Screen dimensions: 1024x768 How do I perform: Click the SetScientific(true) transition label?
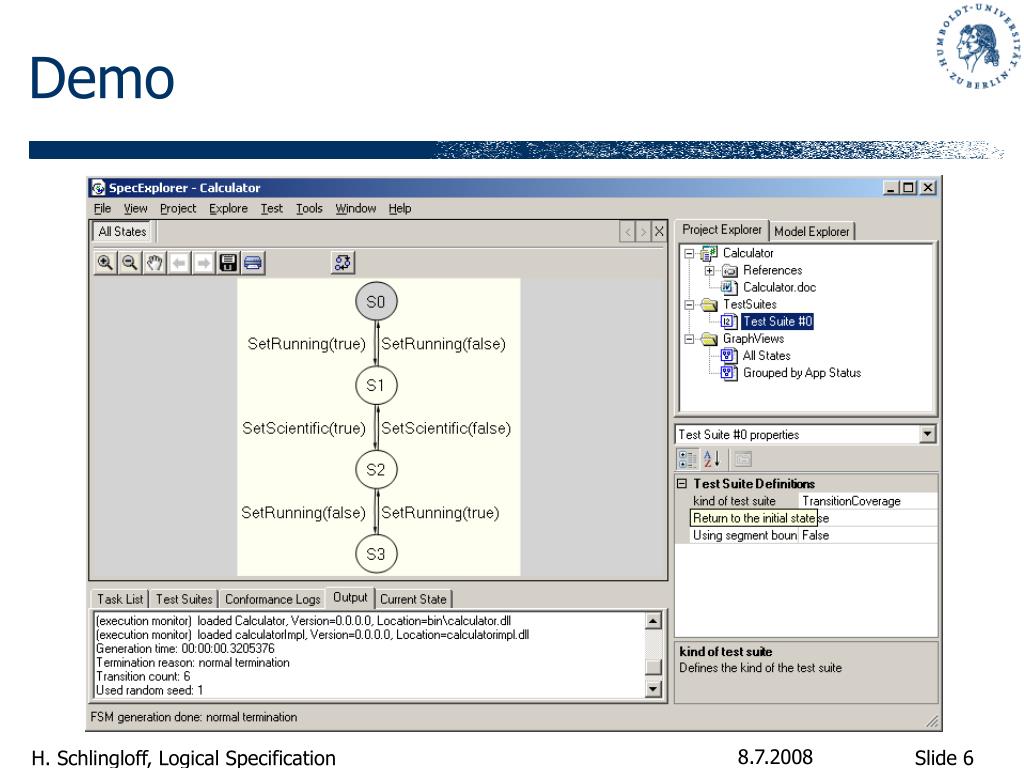tap(304, 428)
